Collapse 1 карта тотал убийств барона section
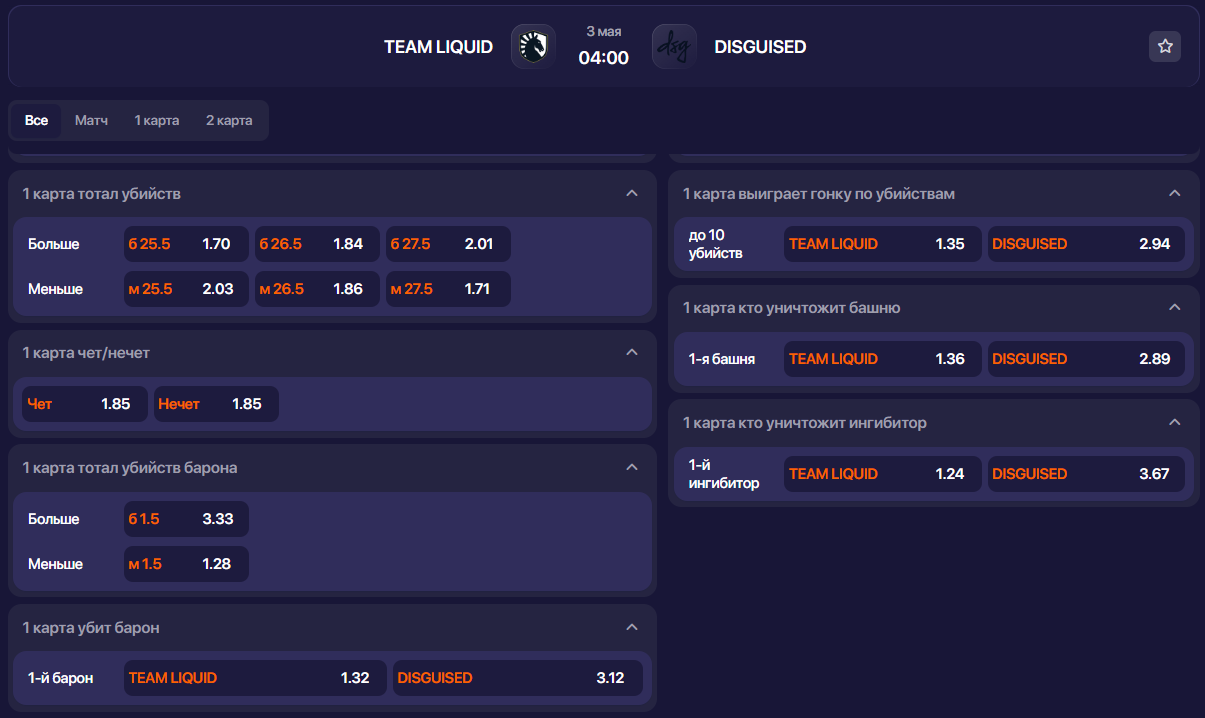This screenshot has height=718, width=1205. click(631, 467)
